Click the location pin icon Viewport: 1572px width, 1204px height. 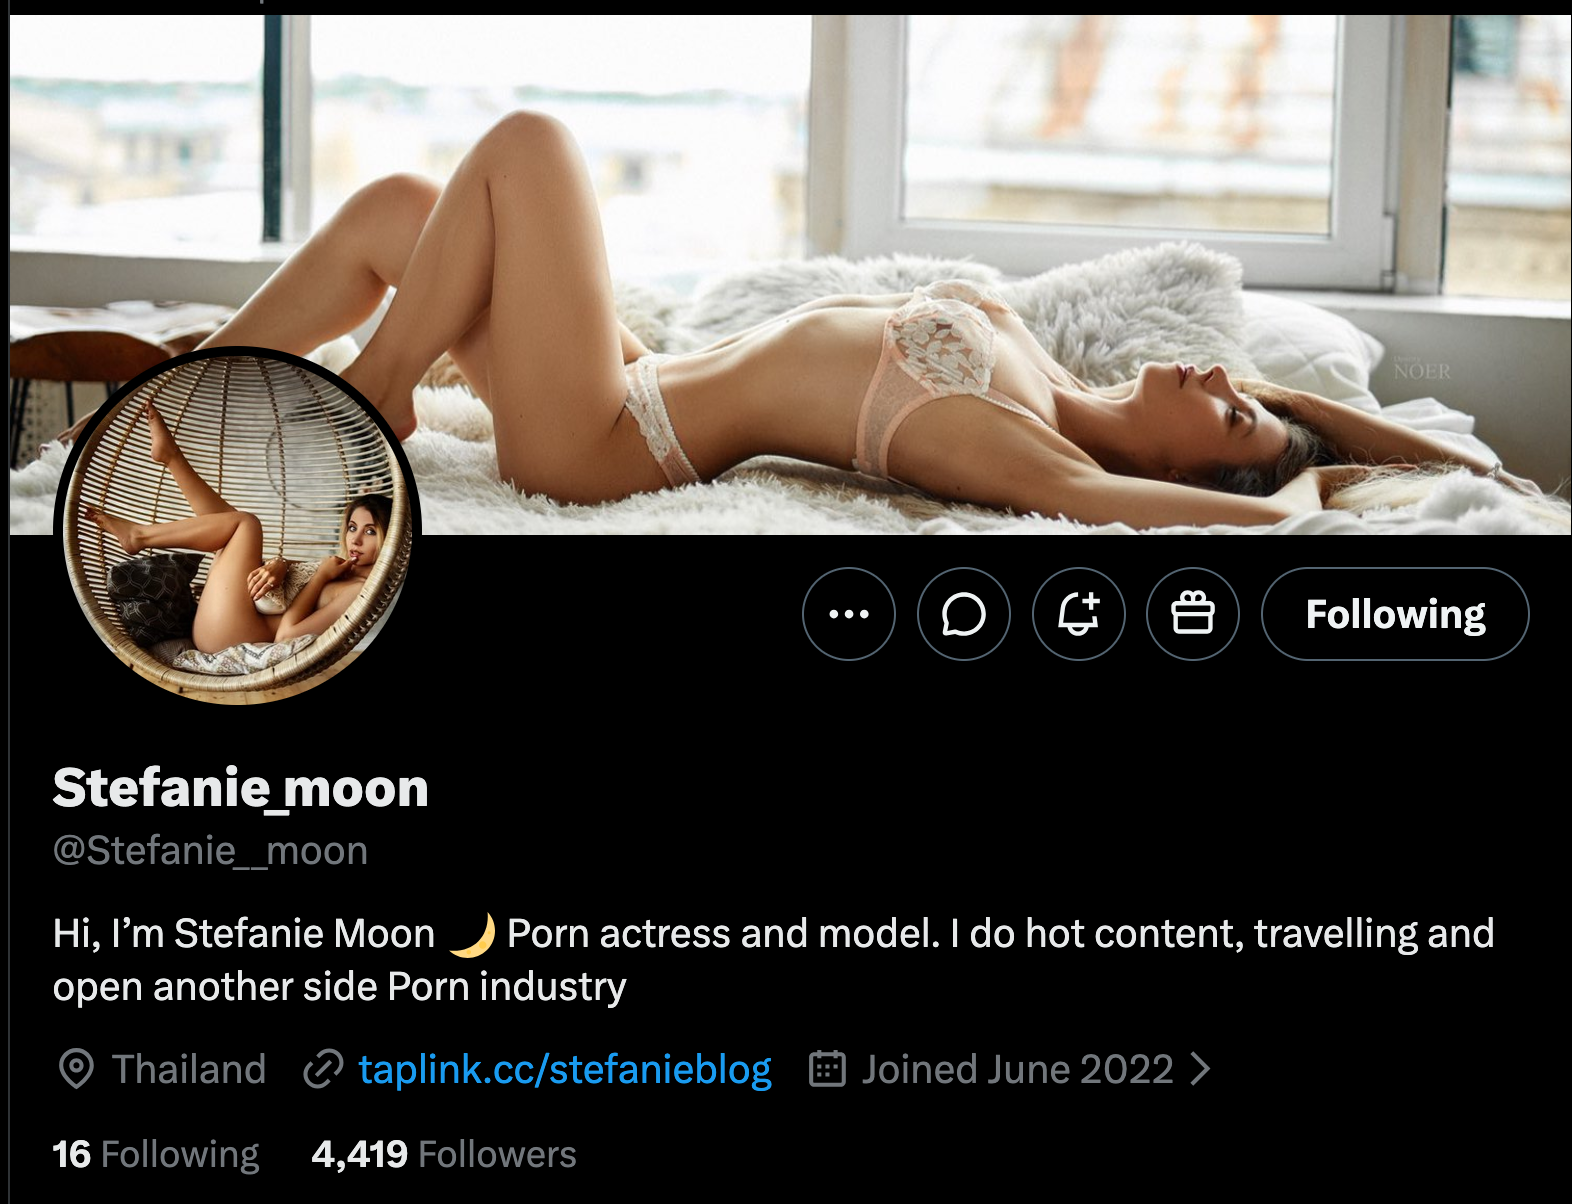coord(76,1069)
